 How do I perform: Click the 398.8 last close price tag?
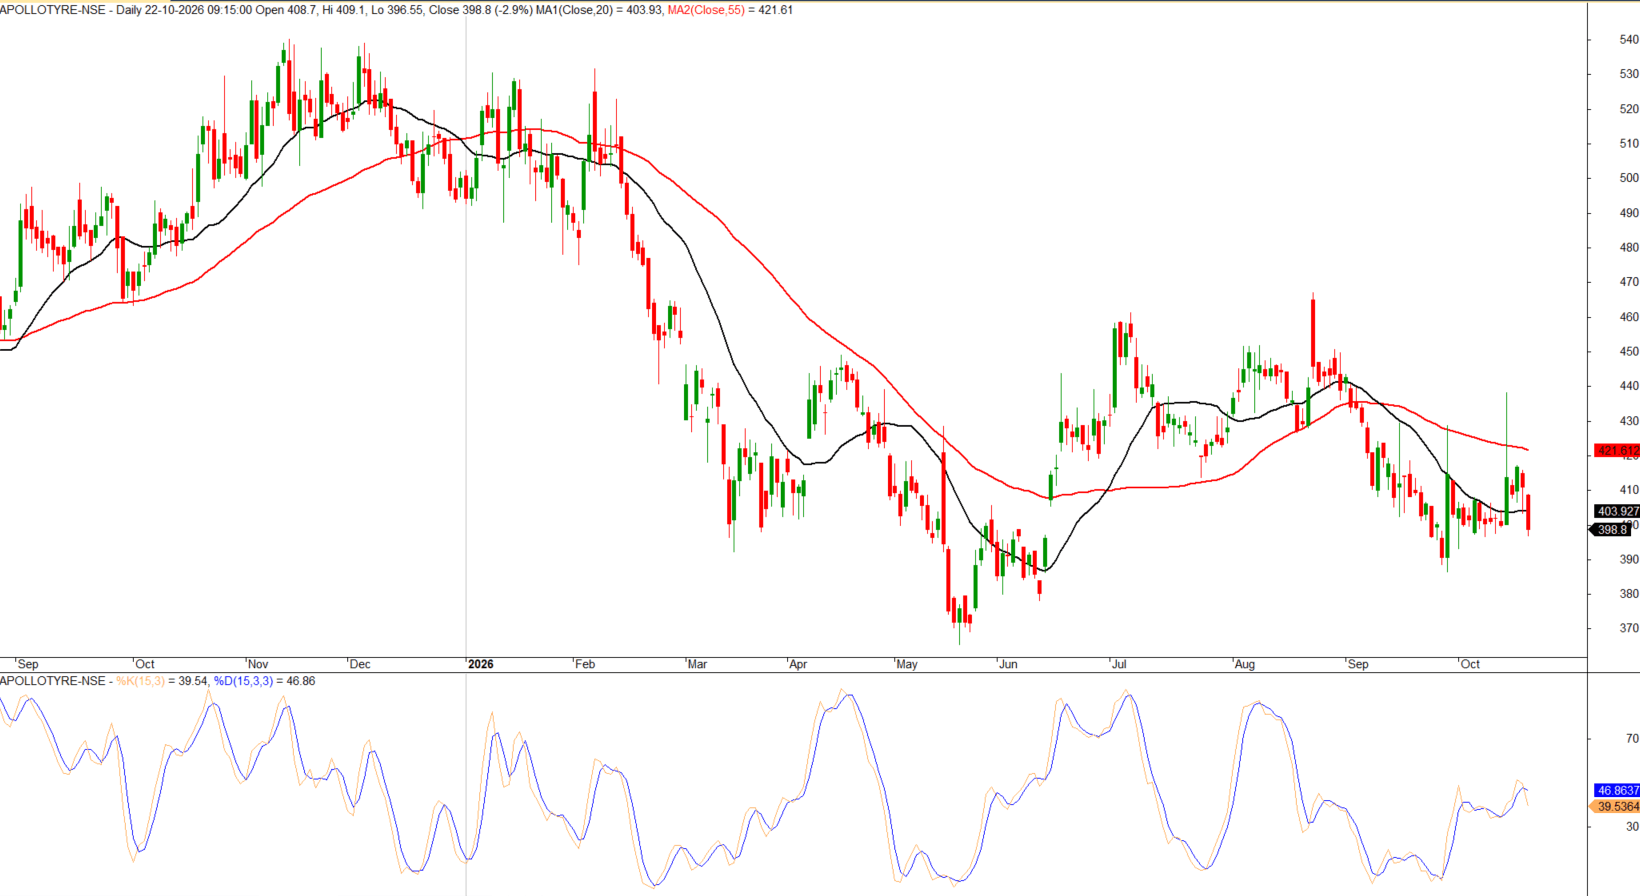tap(1612, 530)
